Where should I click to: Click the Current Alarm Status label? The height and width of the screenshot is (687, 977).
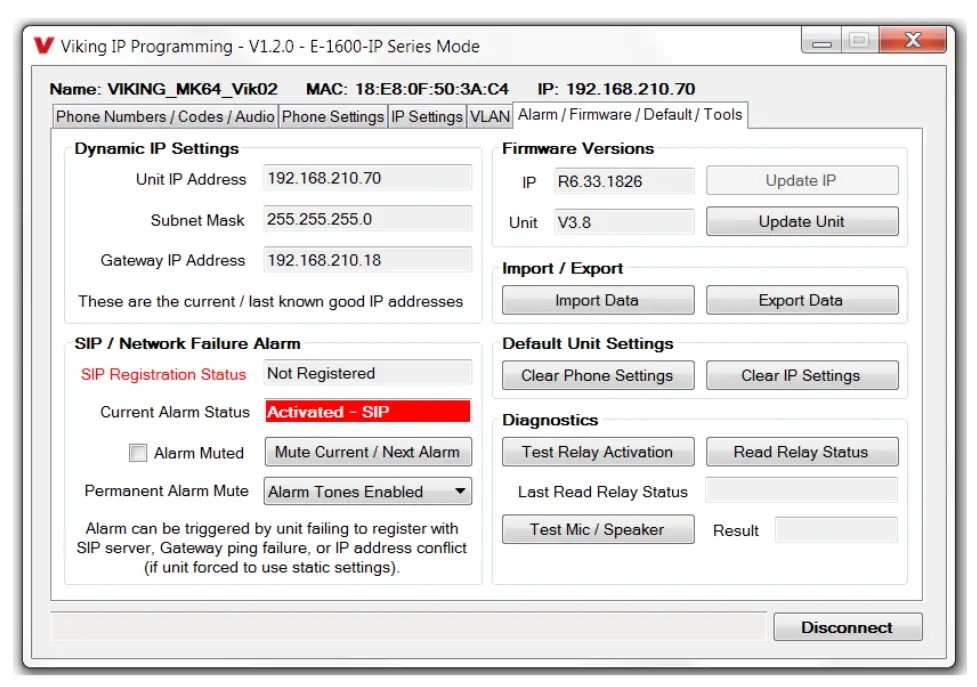(175, 412)
